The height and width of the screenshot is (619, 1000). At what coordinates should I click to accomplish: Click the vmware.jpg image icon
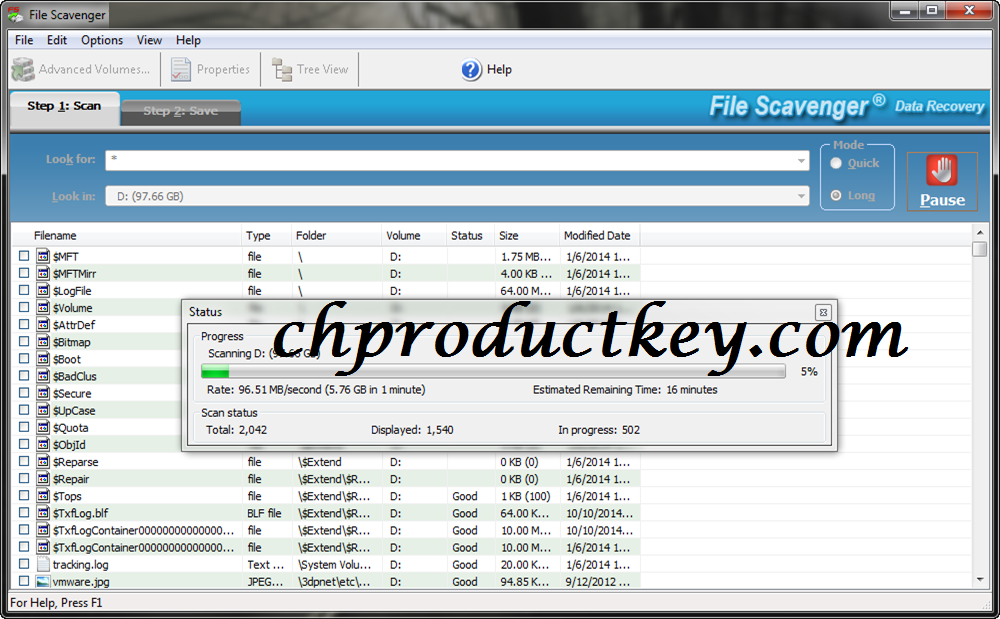pos(43,581)
